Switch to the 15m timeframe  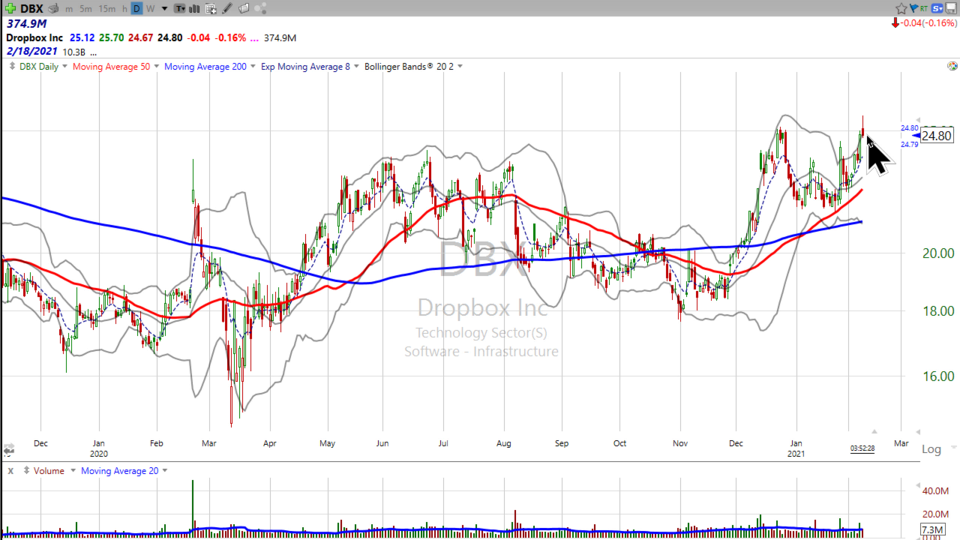tap(107, 9)
